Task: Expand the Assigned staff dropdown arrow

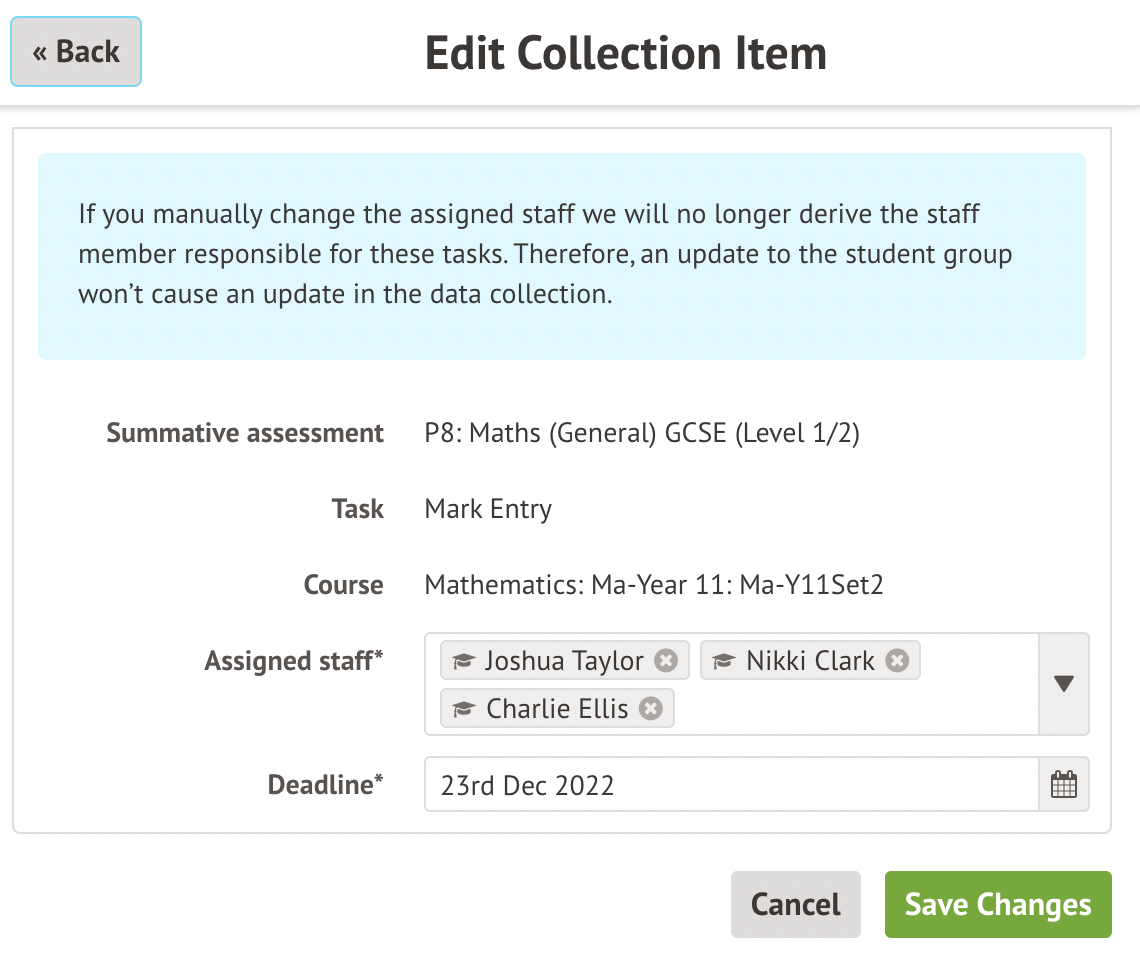Action: point(1064,684)
